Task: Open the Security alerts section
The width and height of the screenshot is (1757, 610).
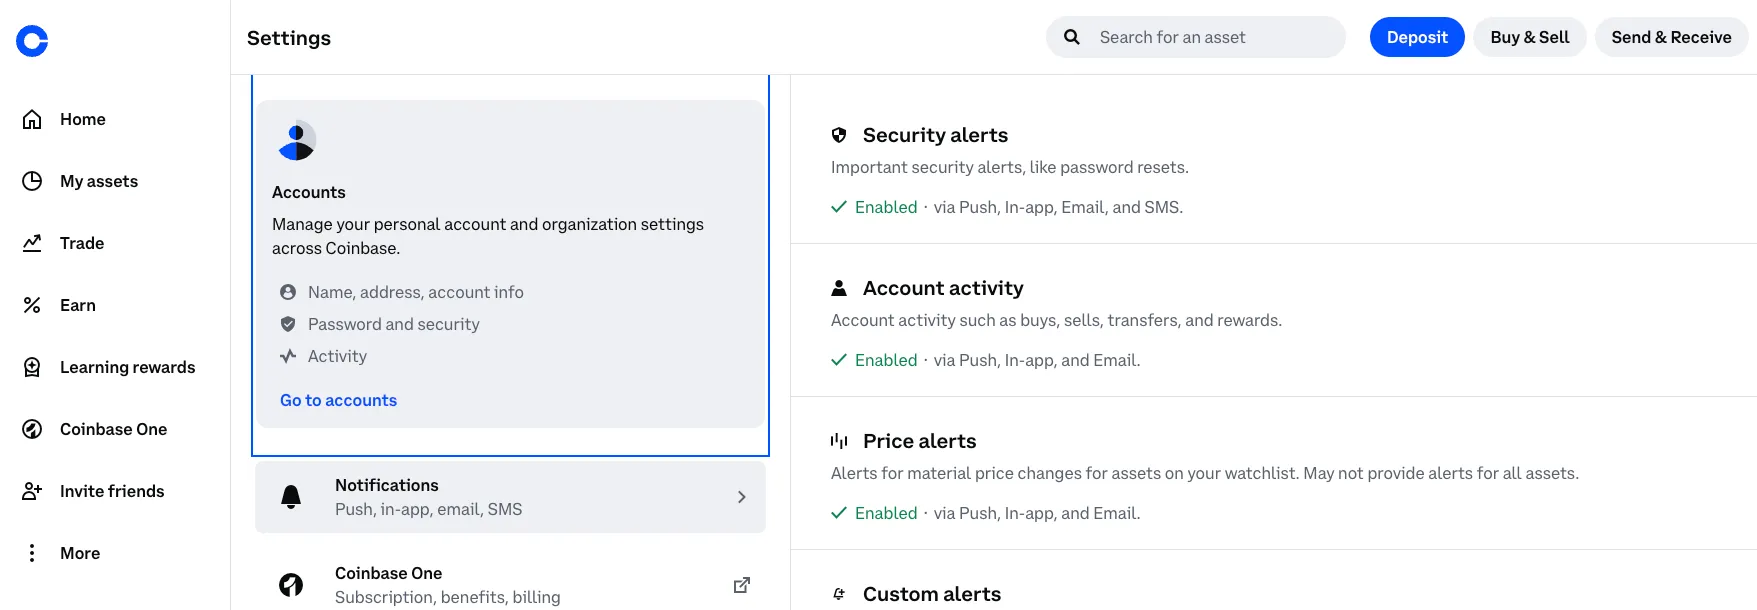Action: click(935, 135)
